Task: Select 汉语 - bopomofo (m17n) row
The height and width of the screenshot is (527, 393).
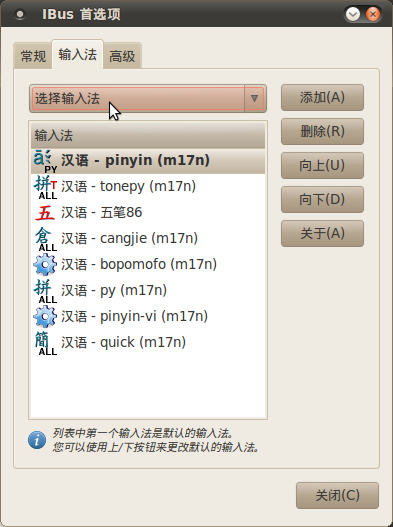Action: pyautogui.click(x=148, y=265)
